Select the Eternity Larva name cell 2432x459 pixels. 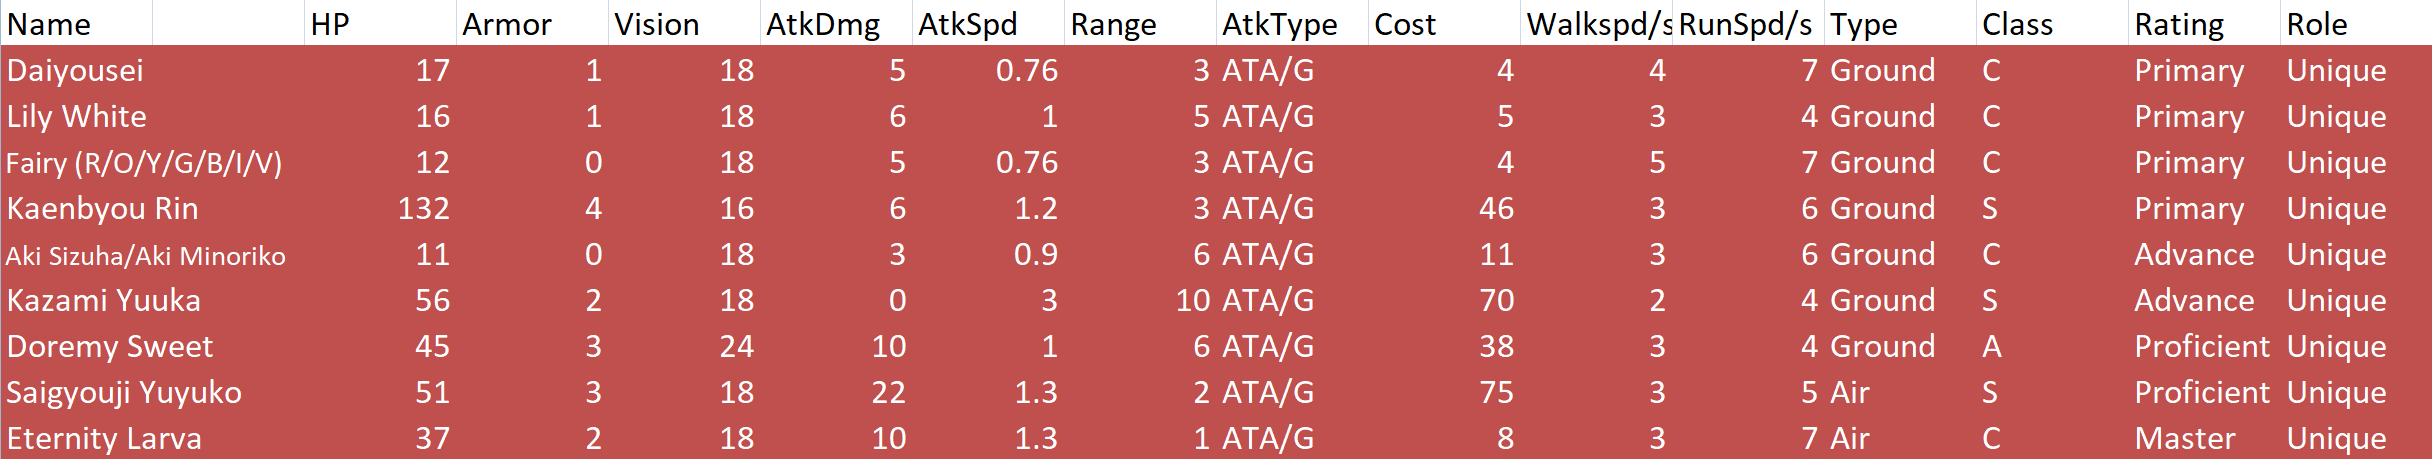click(104, 438)
